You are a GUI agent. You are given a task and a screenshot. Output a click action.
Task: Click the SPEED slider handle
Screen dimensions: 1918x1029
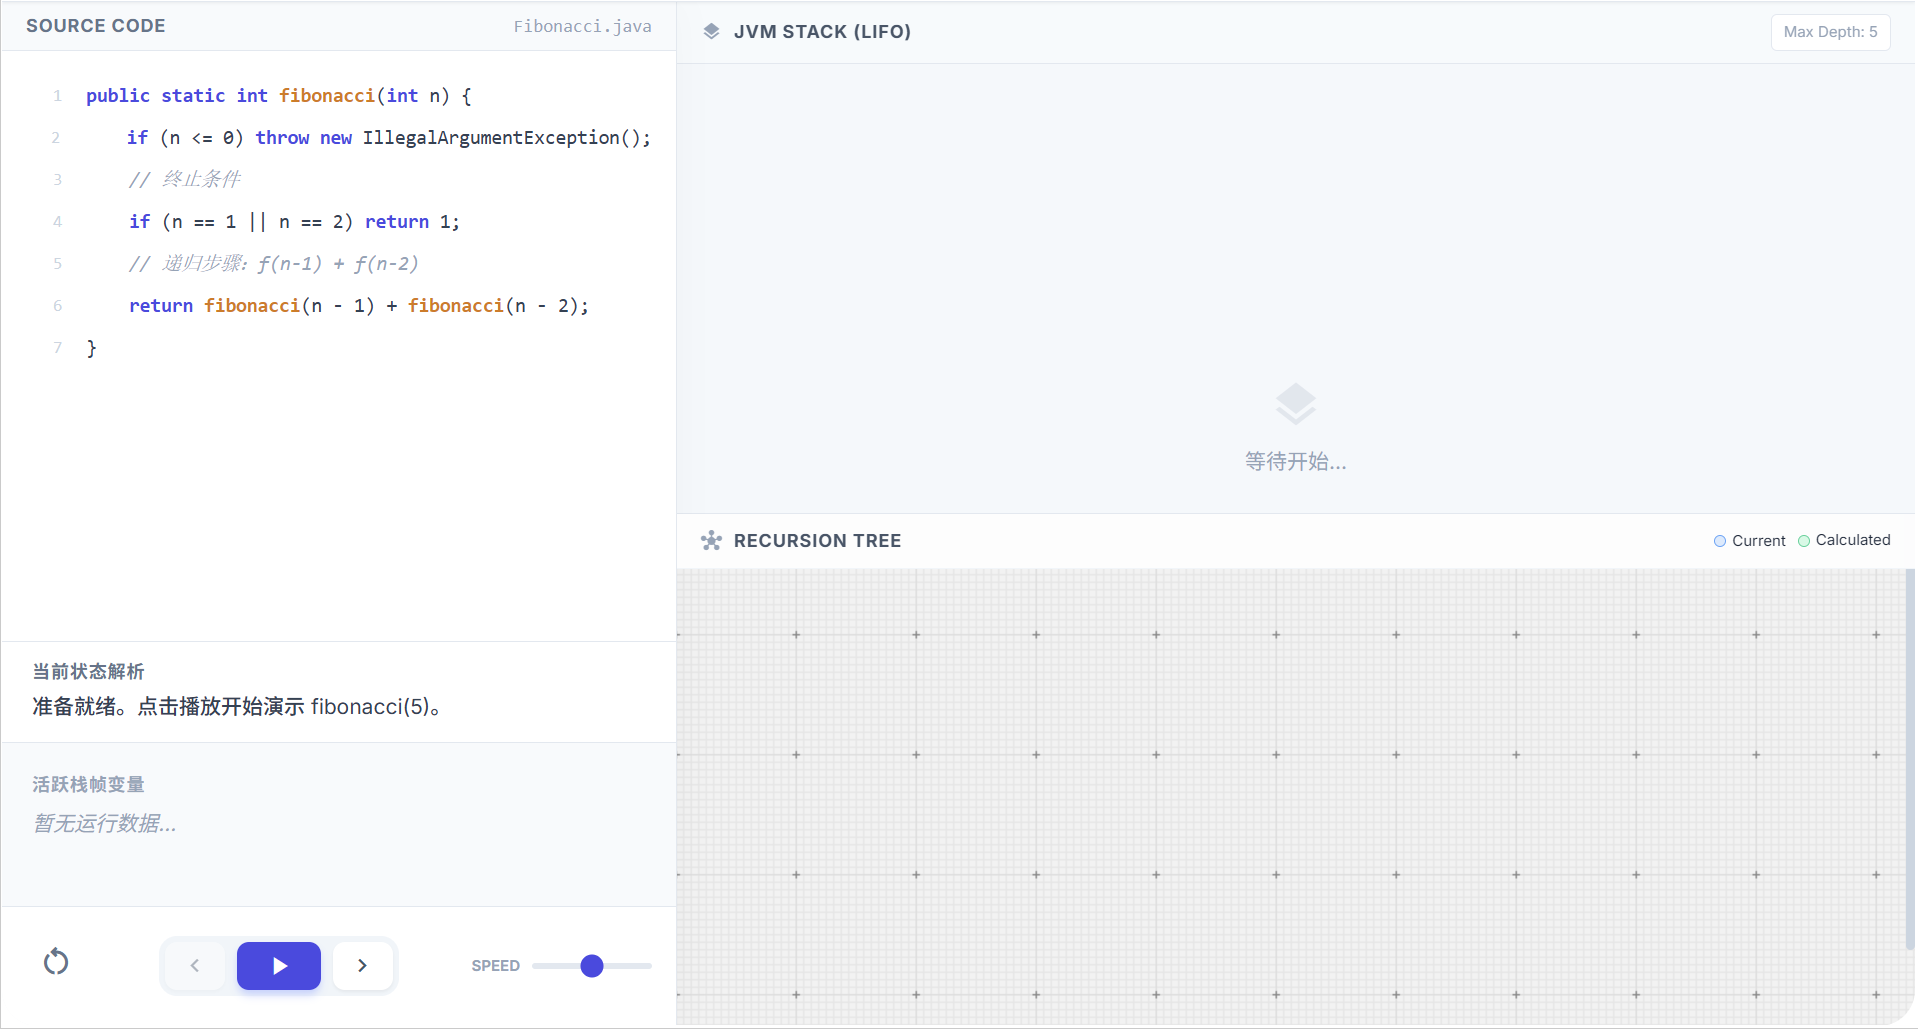coord(592,965)
